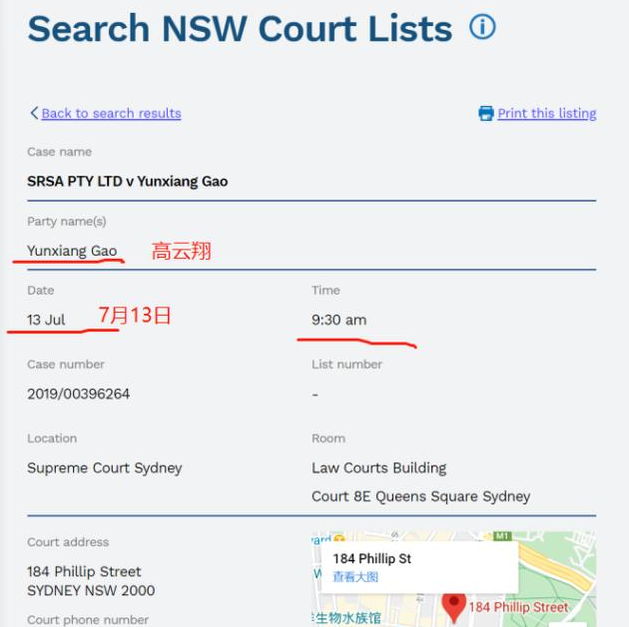Click the Supreme Court Sydney location text
The height and width of the screenshot is (627, 629).
(104, 468)
